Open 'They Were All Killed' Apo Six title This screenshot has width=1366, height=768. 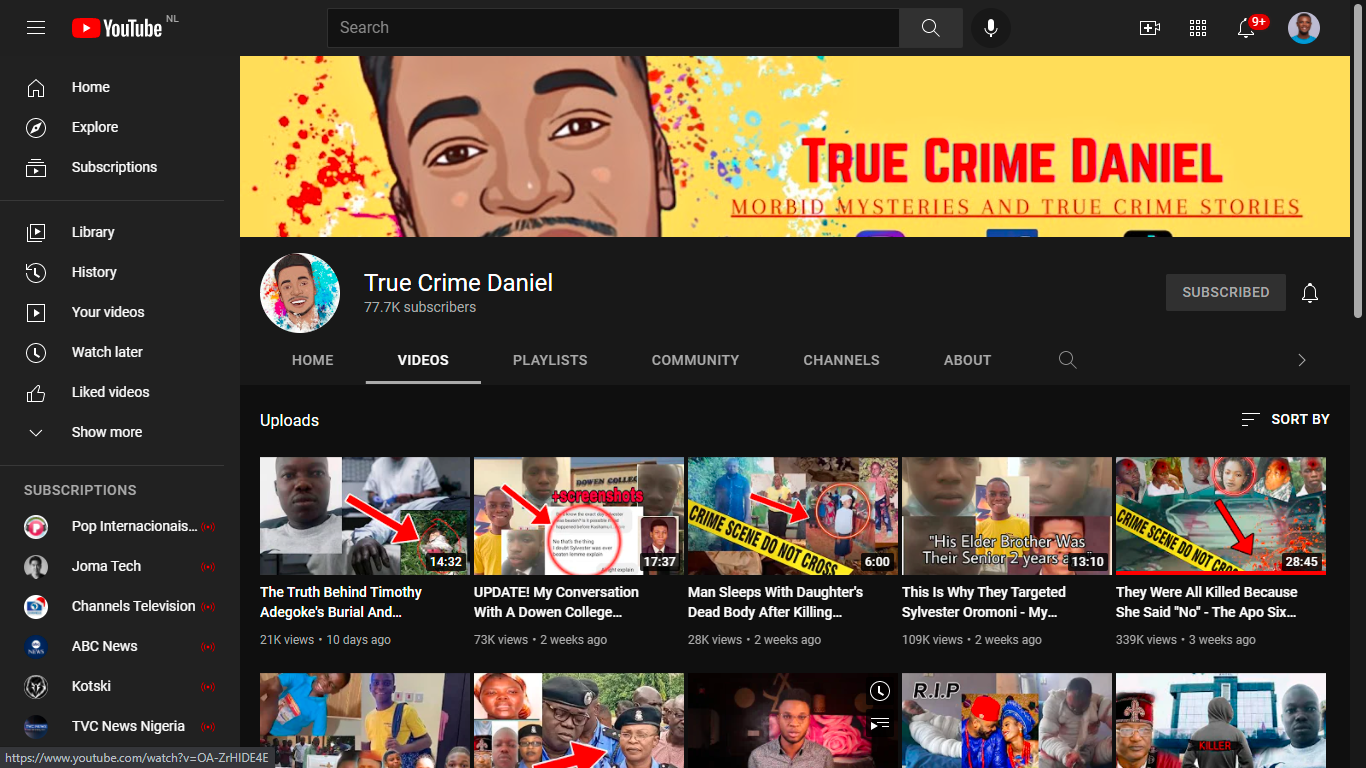coord(1206,602)
